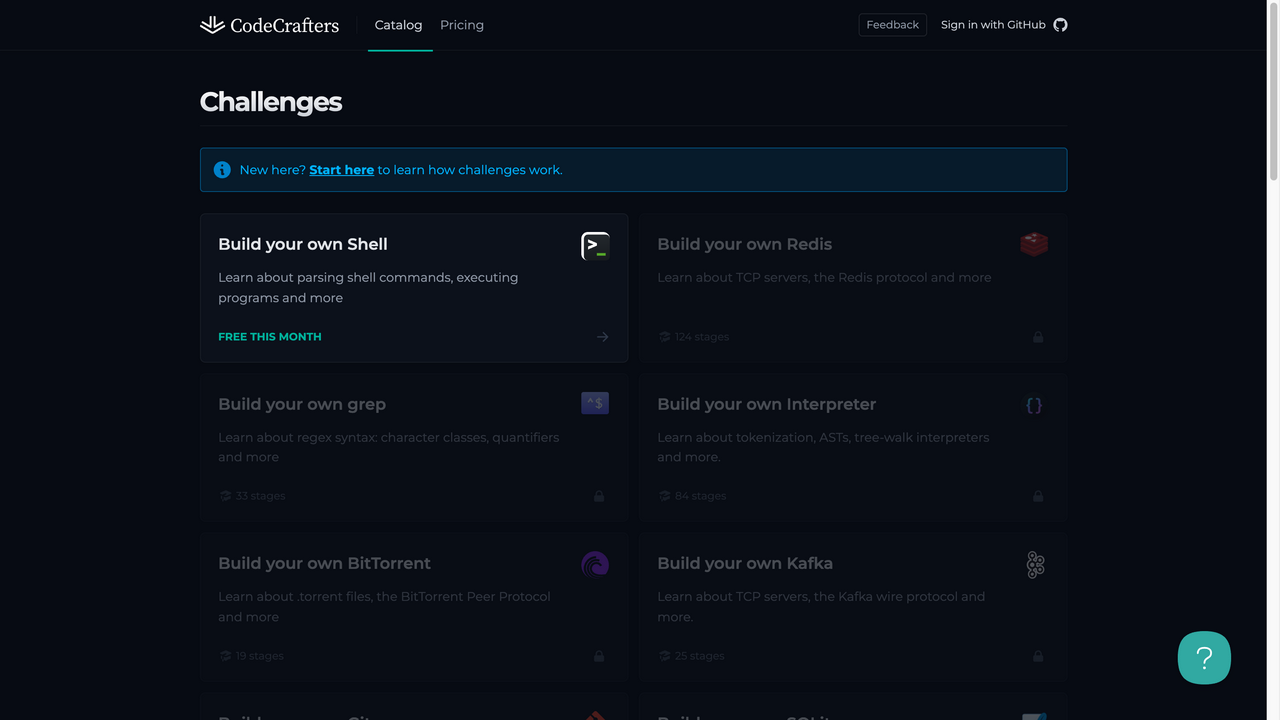The height and width of the screenshot is (720, 1280).
Task: Open Build your own grep challenge
Action: click(414, 447)
